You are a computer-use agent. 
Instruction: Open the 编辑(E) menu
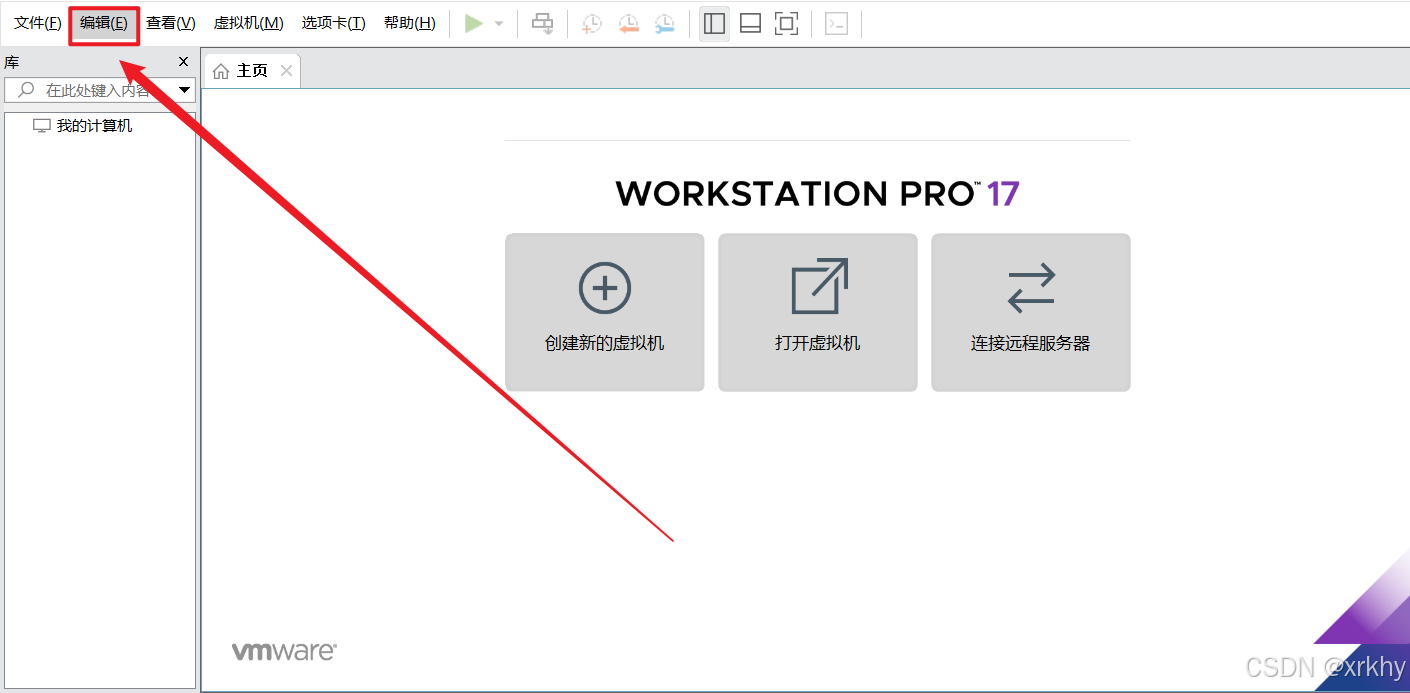pos(104,23)
